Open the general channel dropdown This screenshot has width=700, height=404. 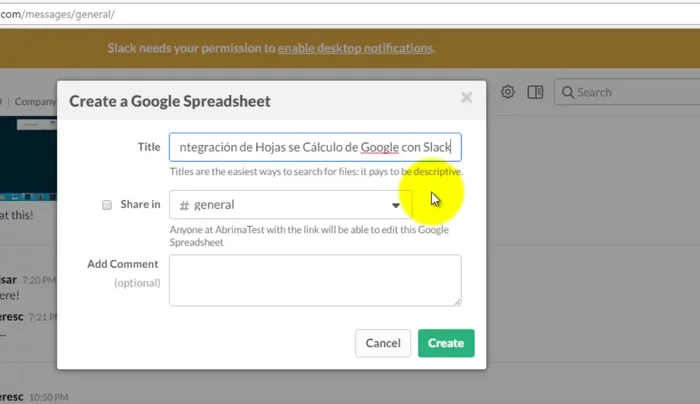[290, 205]
